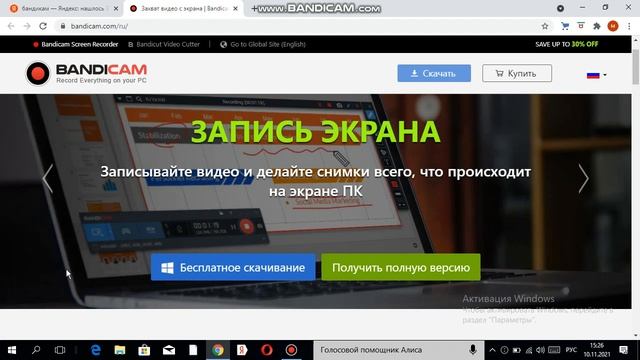640x360 pixels.
Task: Open the Windows Start menu
Action: click(12, 350)
